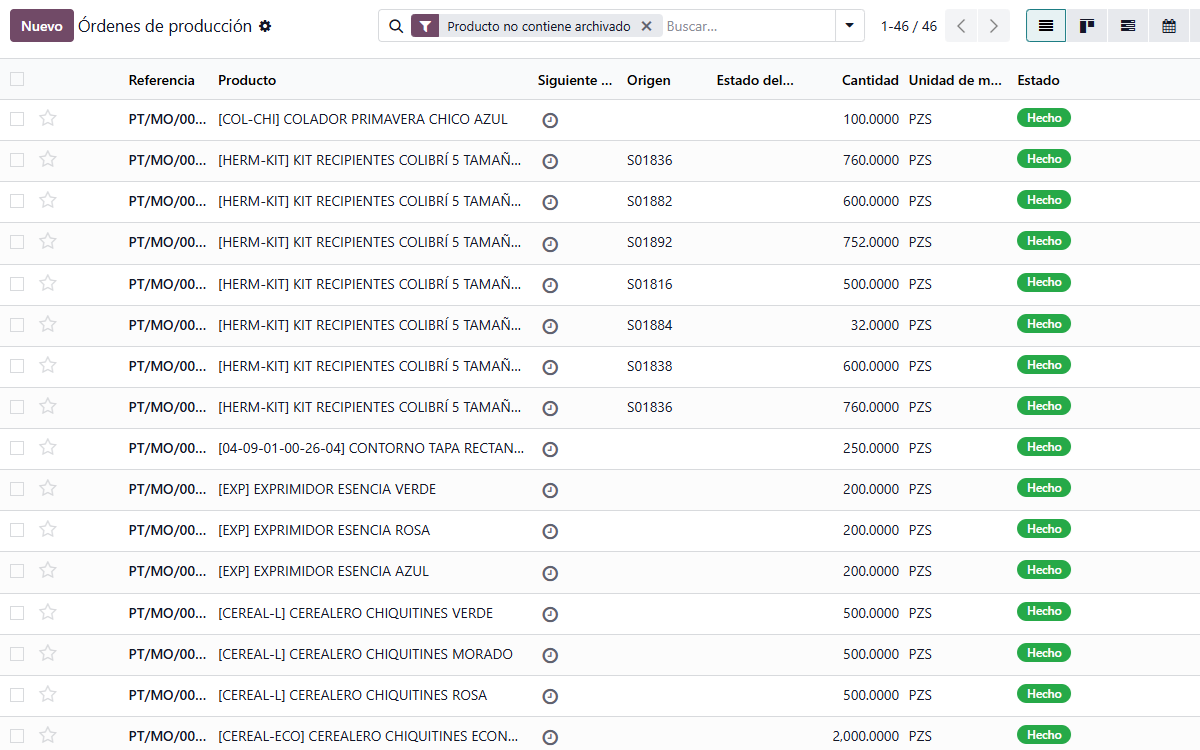Open the gear icon beside Órdenes de producción
Viewport: 1200px width, 750px height.
coord(264,26)
